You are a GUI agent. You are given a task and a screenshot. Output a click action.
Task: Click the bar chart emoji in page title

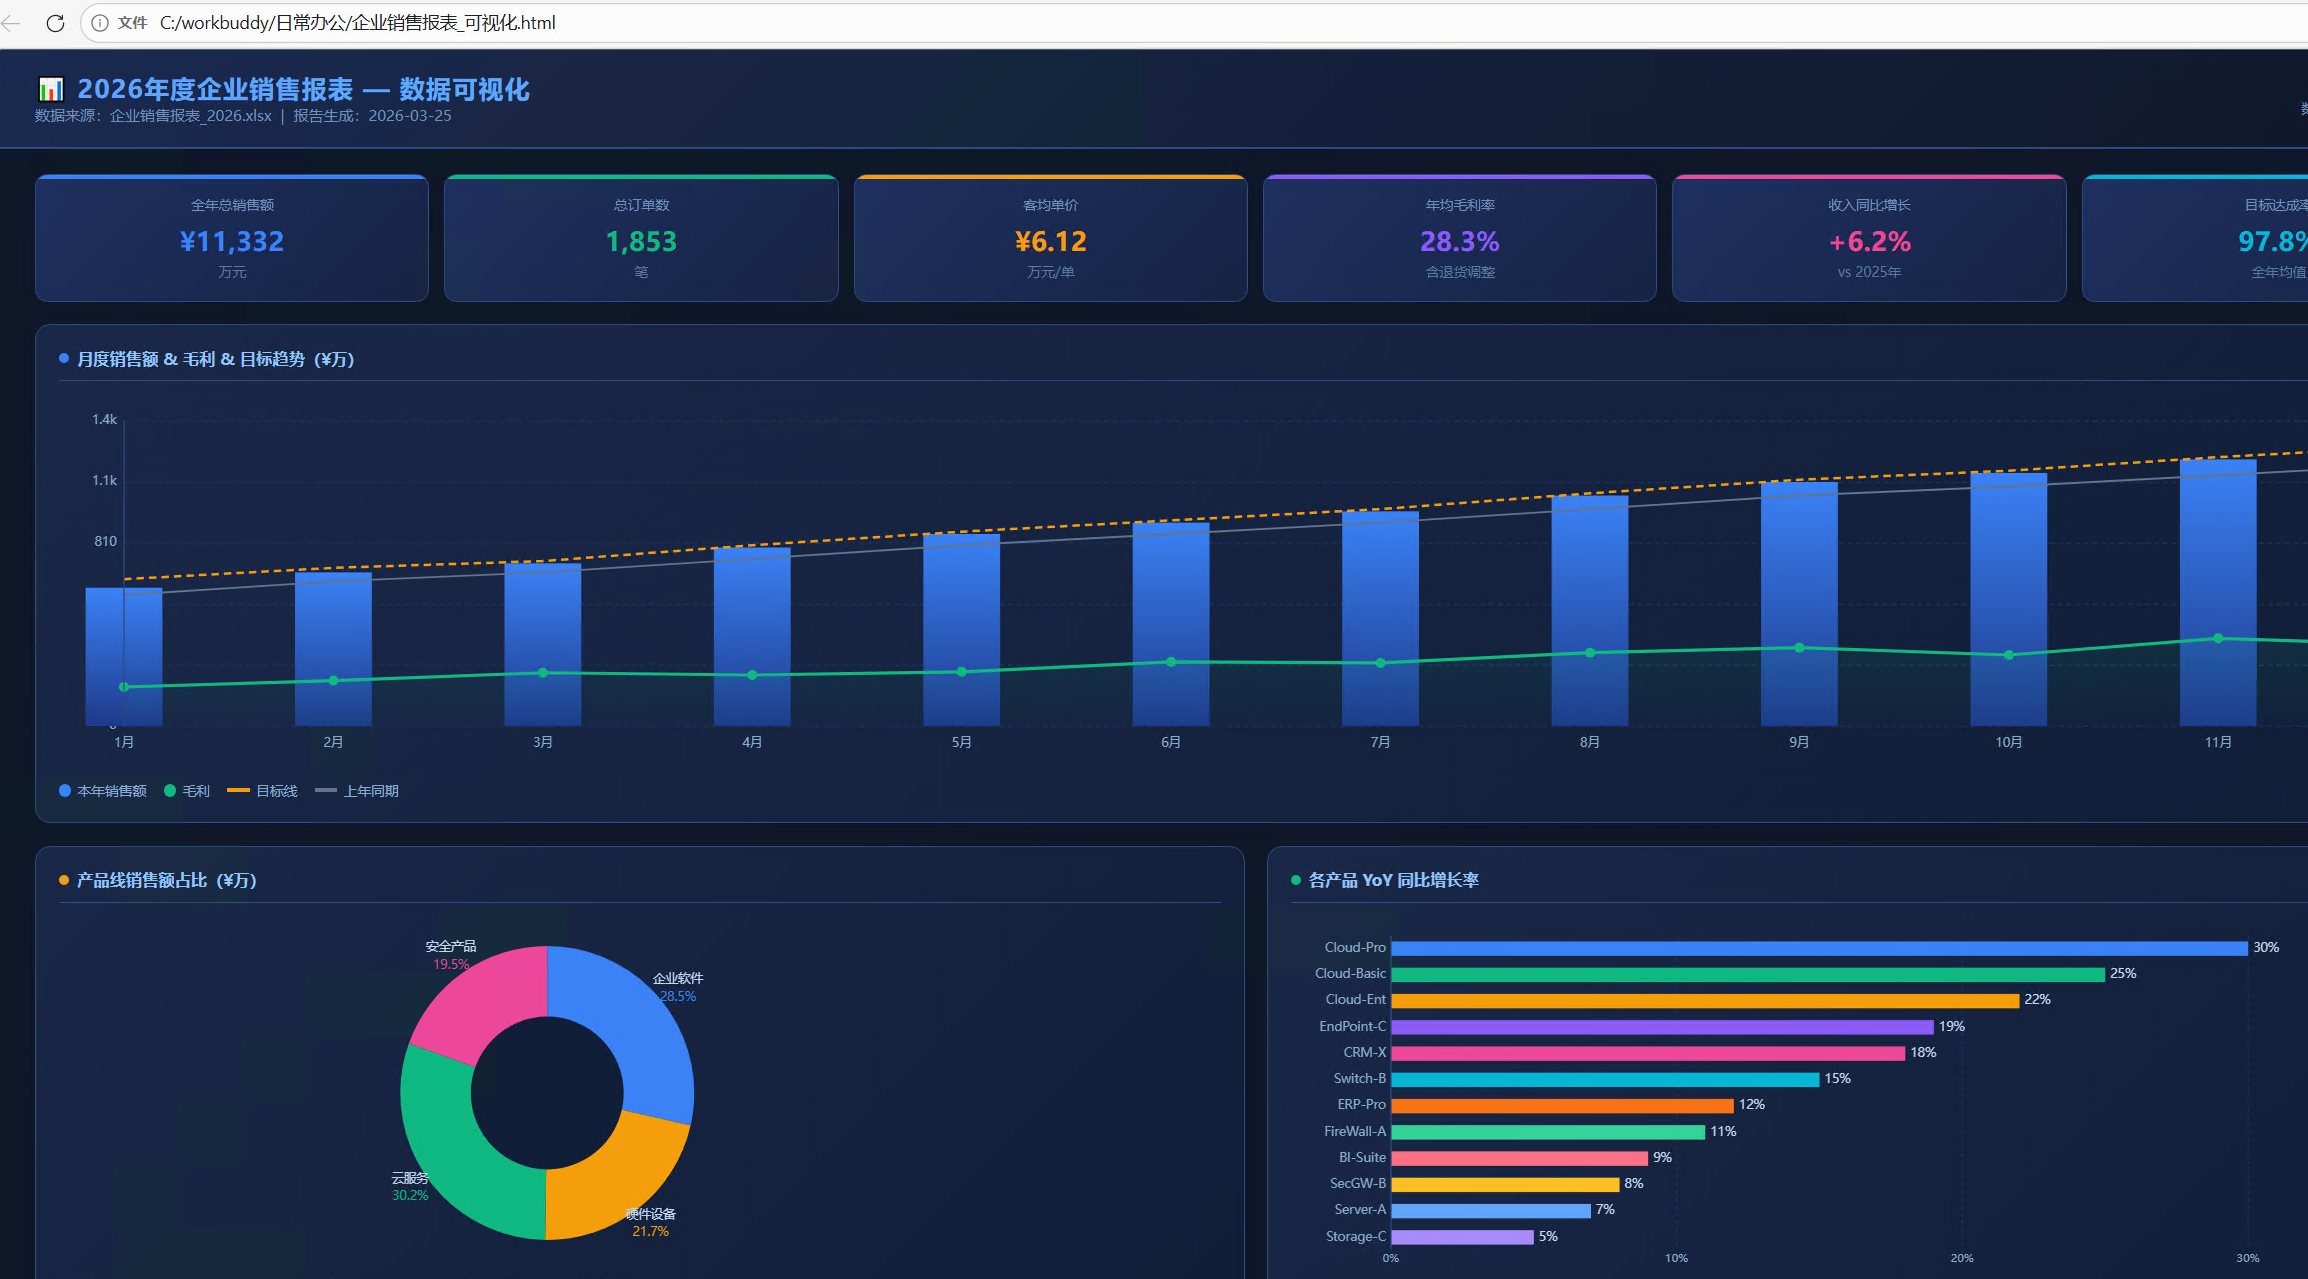pyautogui.click(x=51, y=90)
